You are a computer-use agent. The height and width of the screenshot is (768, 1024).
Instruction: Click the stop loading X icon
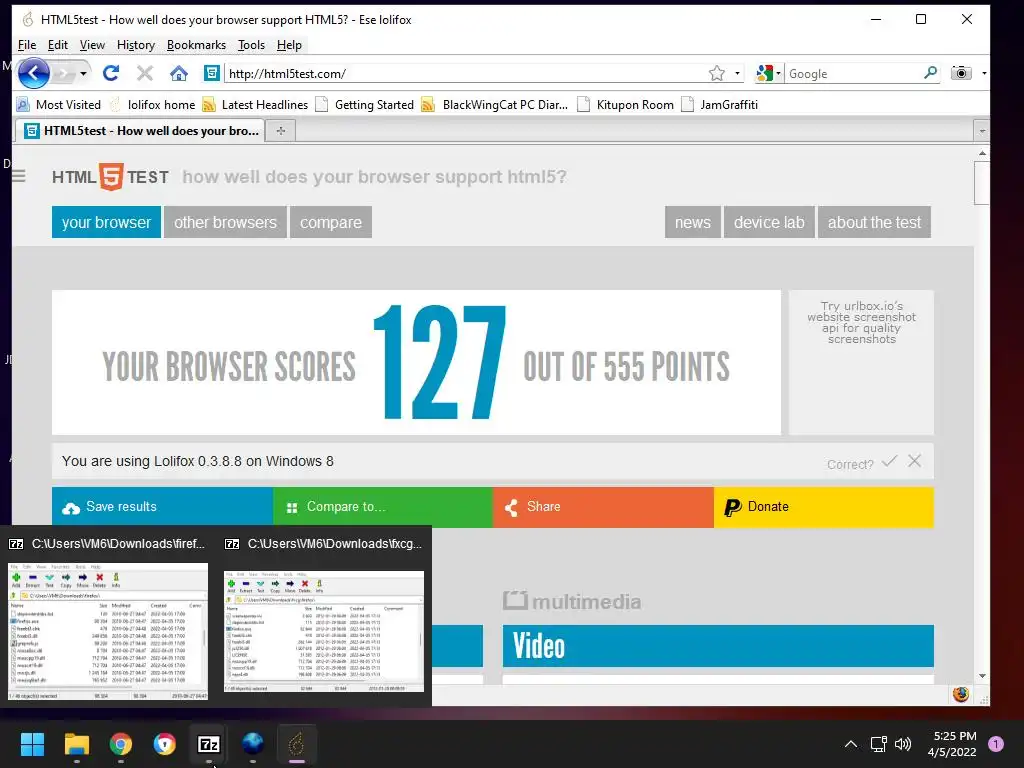(145, 73)
